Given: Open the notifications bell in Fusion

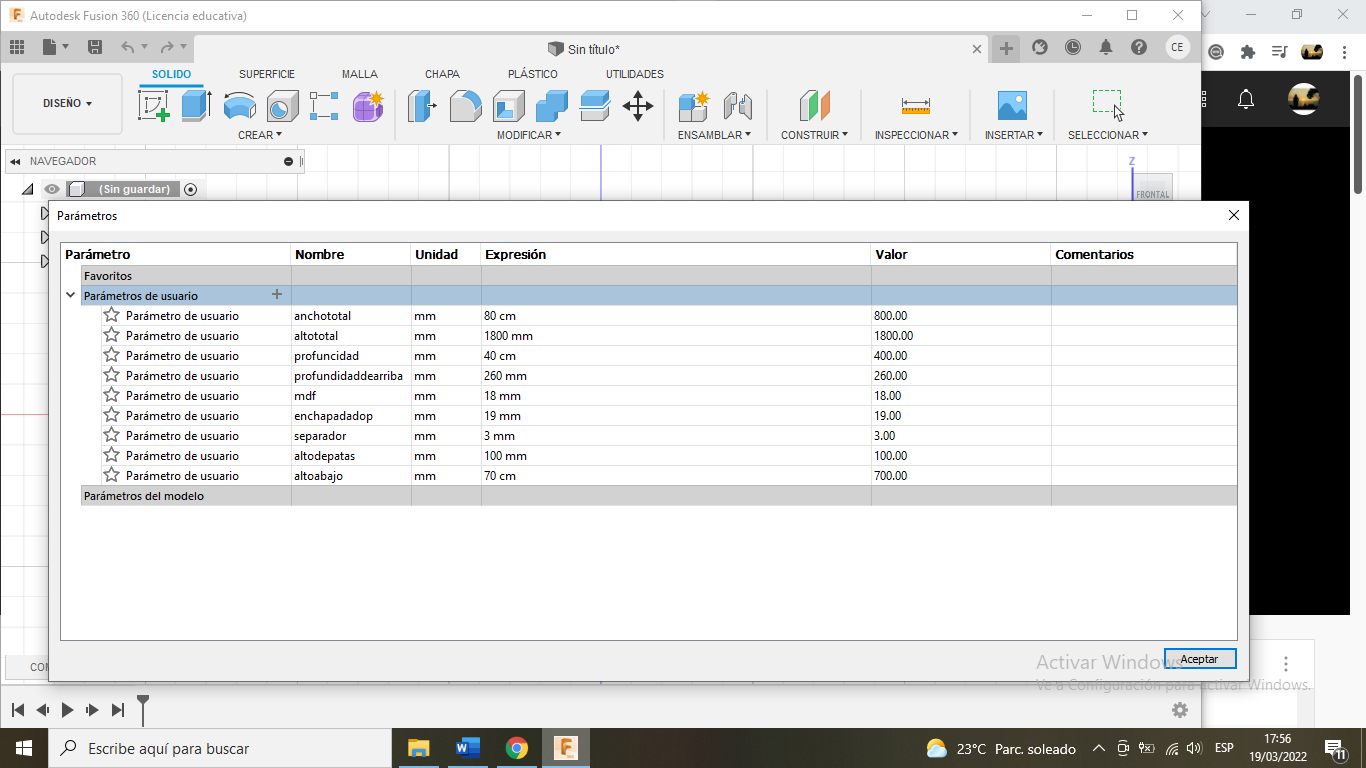Looking at the screenshot, I should [1106, 47].
